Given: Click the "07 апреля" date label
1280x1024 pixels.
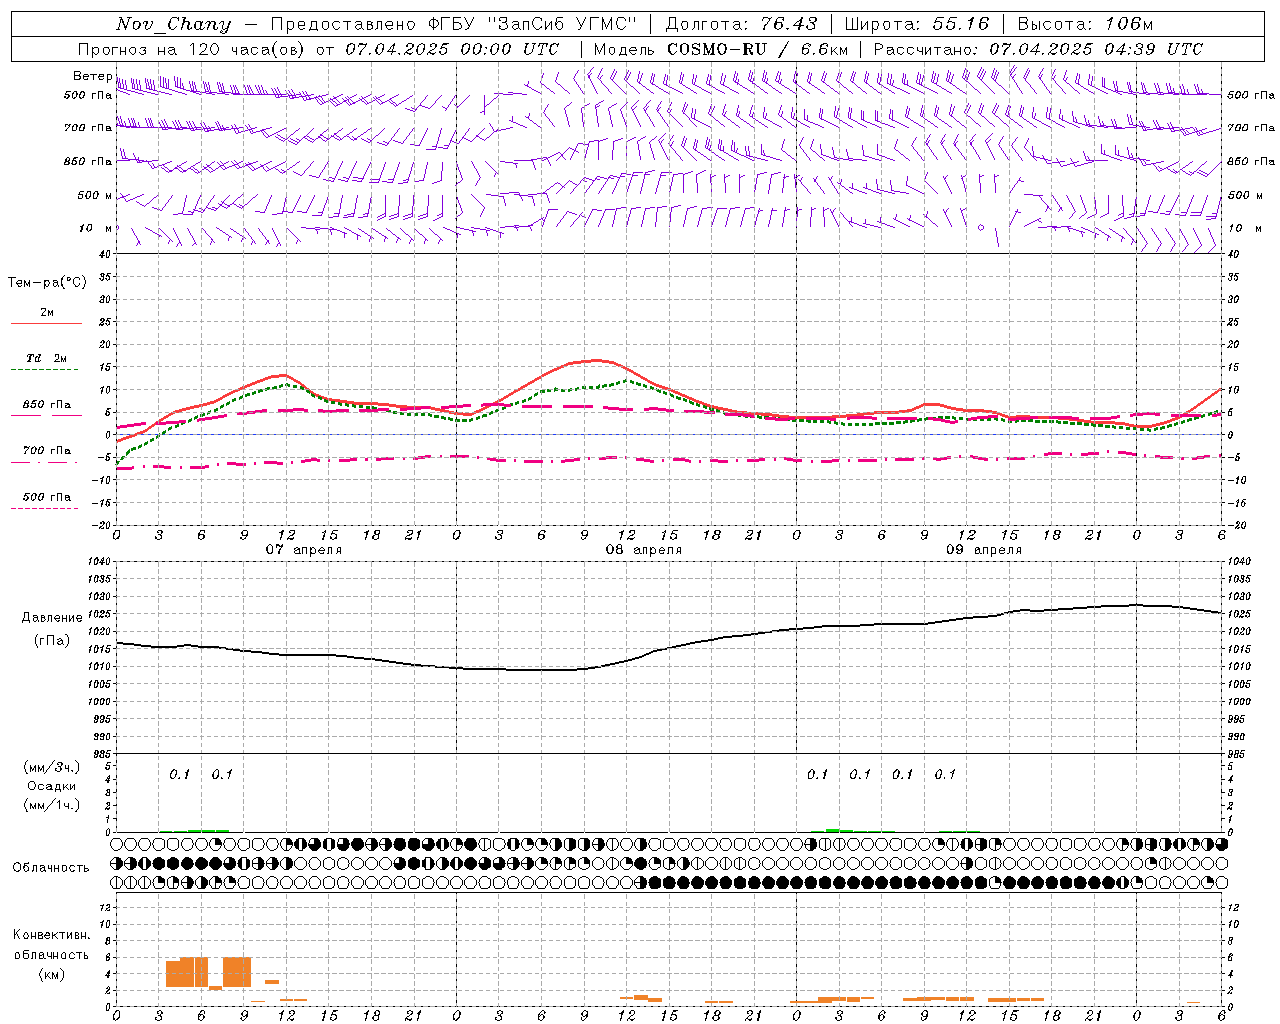Looking at the screenshot, I should coord(303,550).
